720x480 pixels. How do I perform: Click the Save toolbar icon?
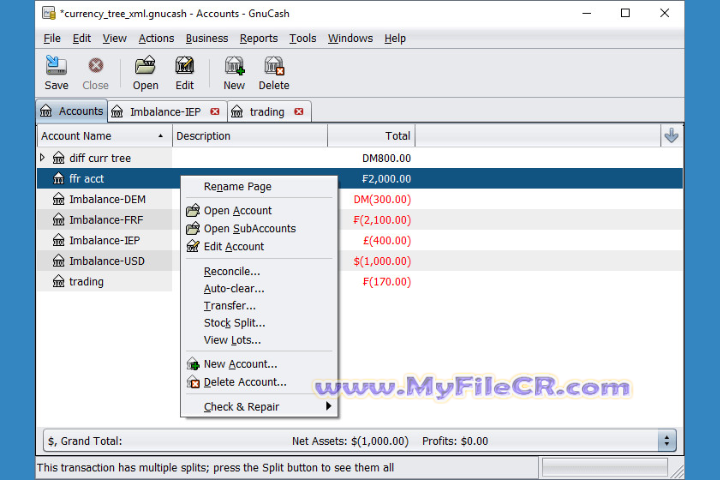tap(56, 66)
